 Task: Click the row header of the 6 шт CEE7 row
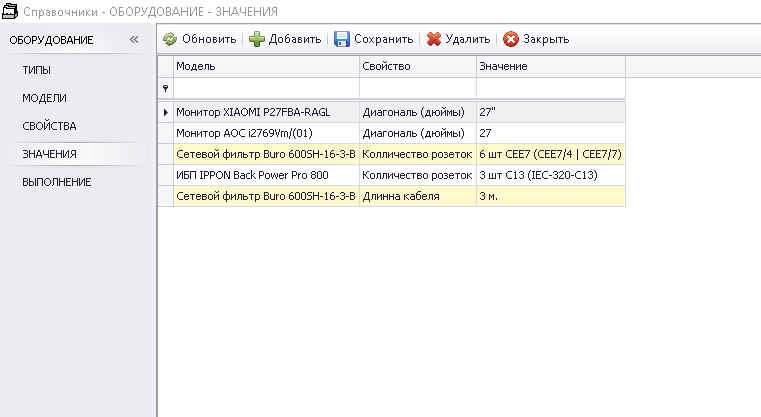165,154
